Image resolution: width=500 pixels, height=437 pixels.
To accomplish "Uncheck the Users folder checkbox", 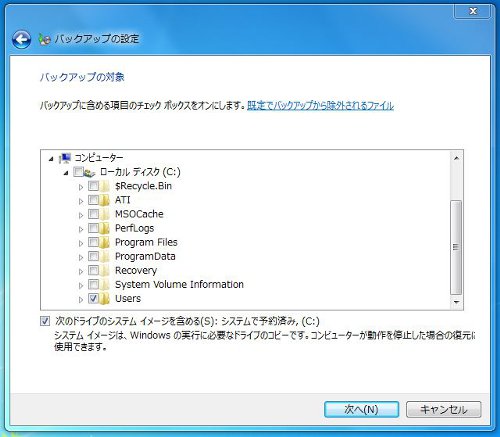I will (93, 298).
